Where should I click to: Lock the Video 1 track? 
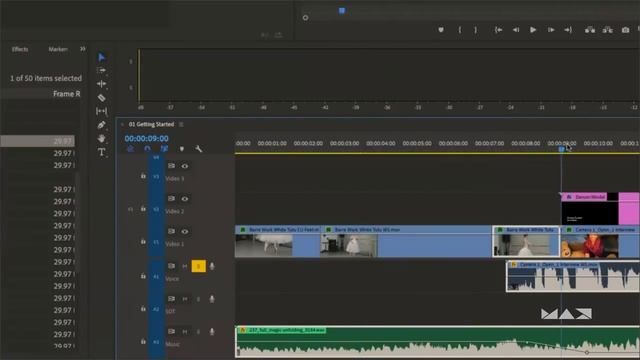143,241
